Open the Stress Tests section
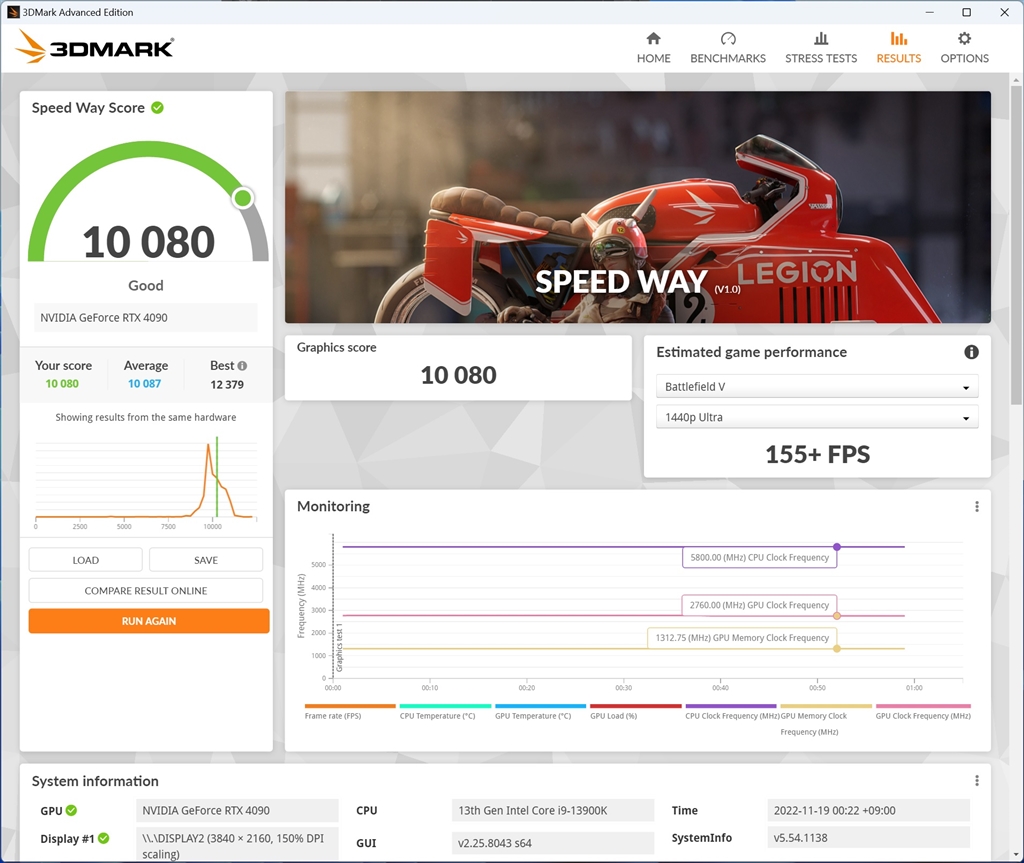Viewport: 1024px width, 863px height. click(820, 47)
